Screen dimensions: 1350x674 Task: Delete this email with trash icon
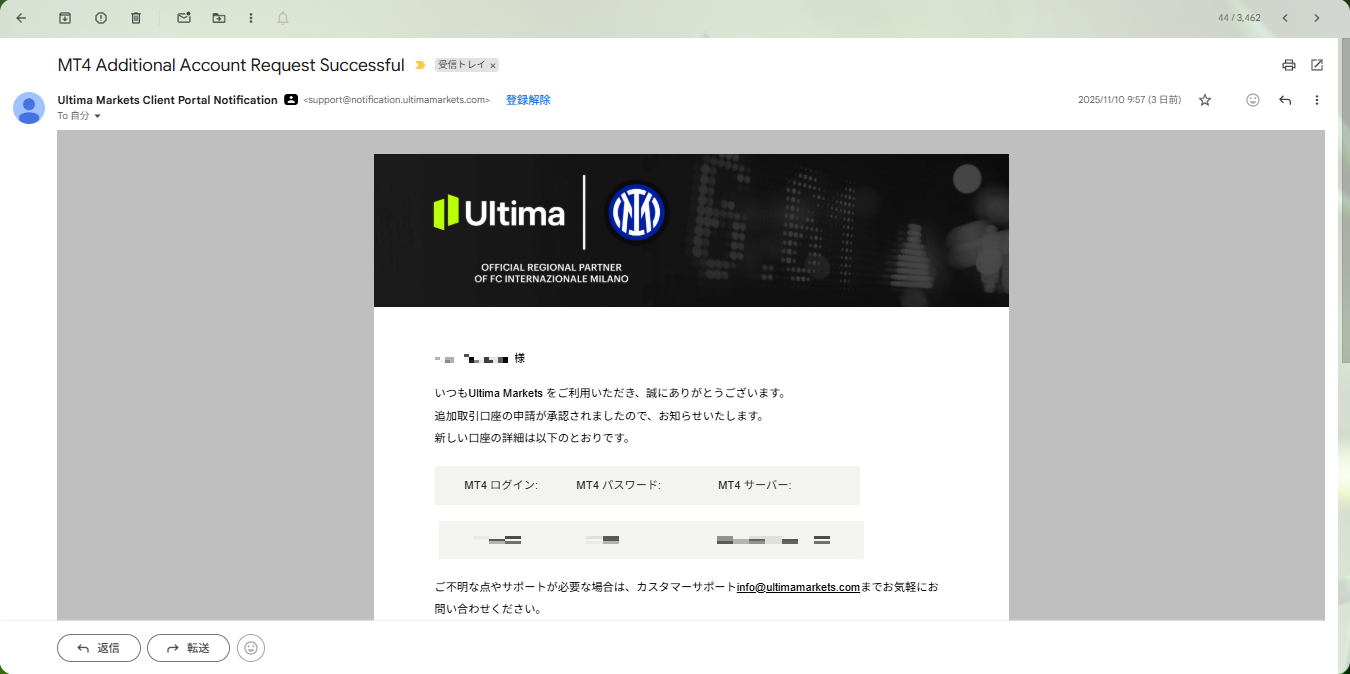136,18
